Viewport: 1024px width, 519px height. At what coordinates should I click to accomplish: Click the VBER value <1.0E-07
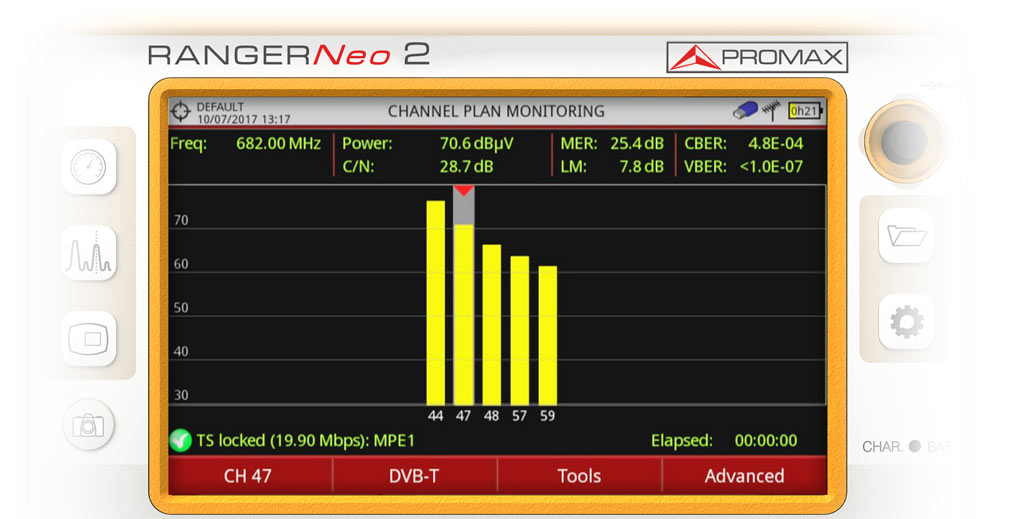[771, 167]
